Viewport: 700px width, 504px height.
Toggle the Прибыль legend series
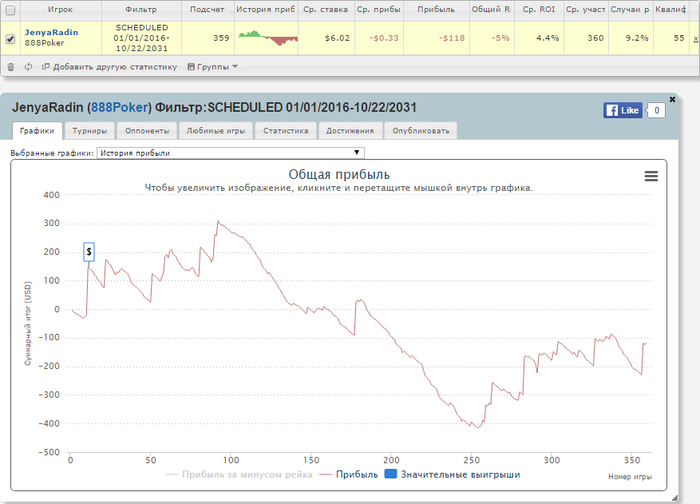[349, 475]
